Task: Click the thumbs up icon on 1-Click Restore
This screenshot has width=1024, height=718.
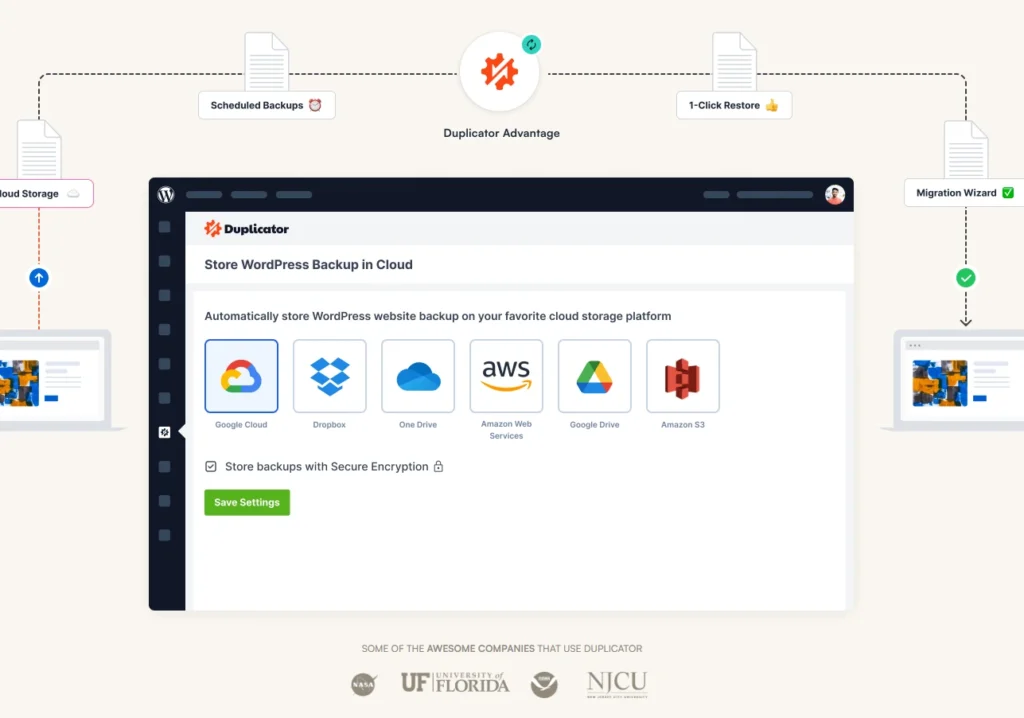Action: [x=772, y=105]
